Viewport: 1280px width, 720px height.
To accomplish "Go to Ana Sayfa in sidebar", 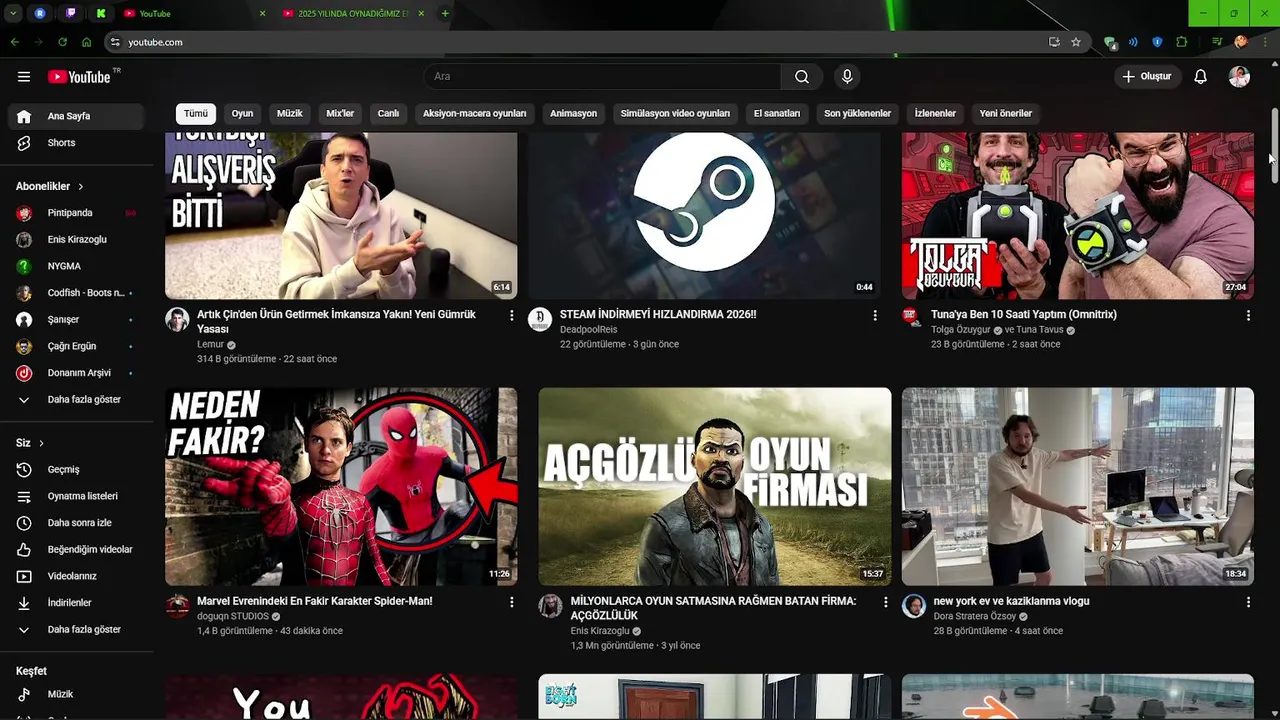I will point(76,116).
